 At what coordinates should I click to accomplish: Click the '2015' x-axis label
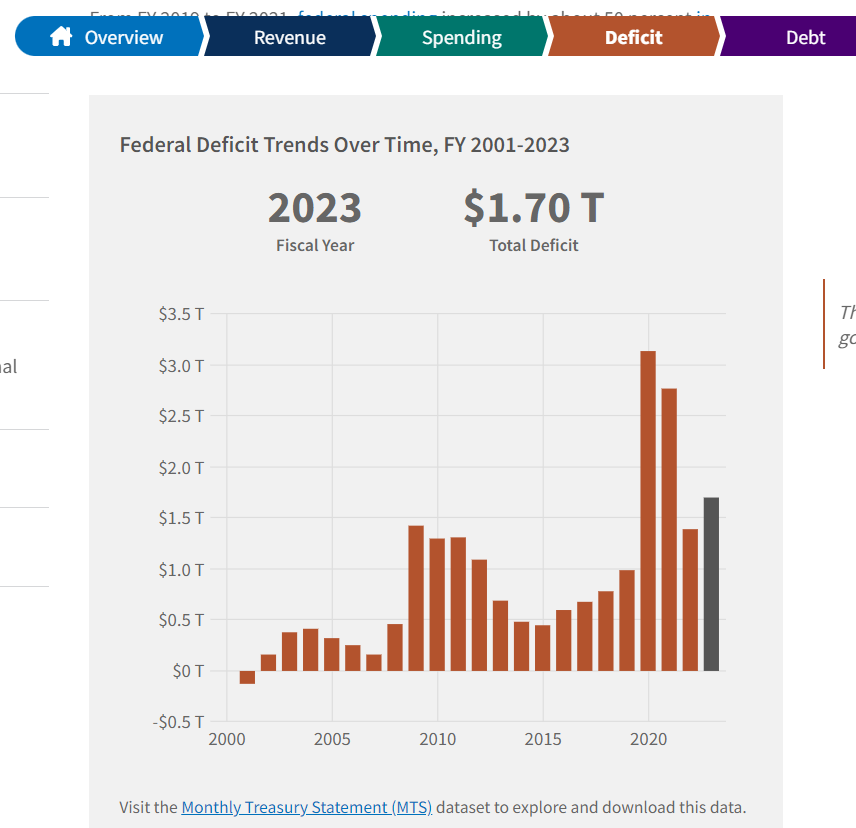pyautogui.click(x=543, y=739)
